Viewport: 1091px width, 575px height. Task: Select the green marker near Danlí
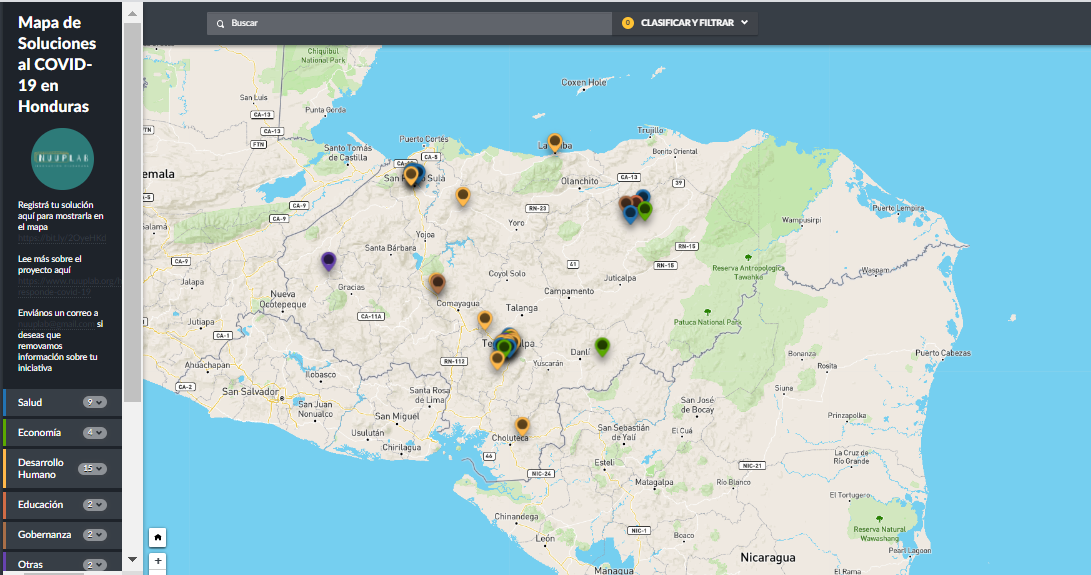coord(602,346)
